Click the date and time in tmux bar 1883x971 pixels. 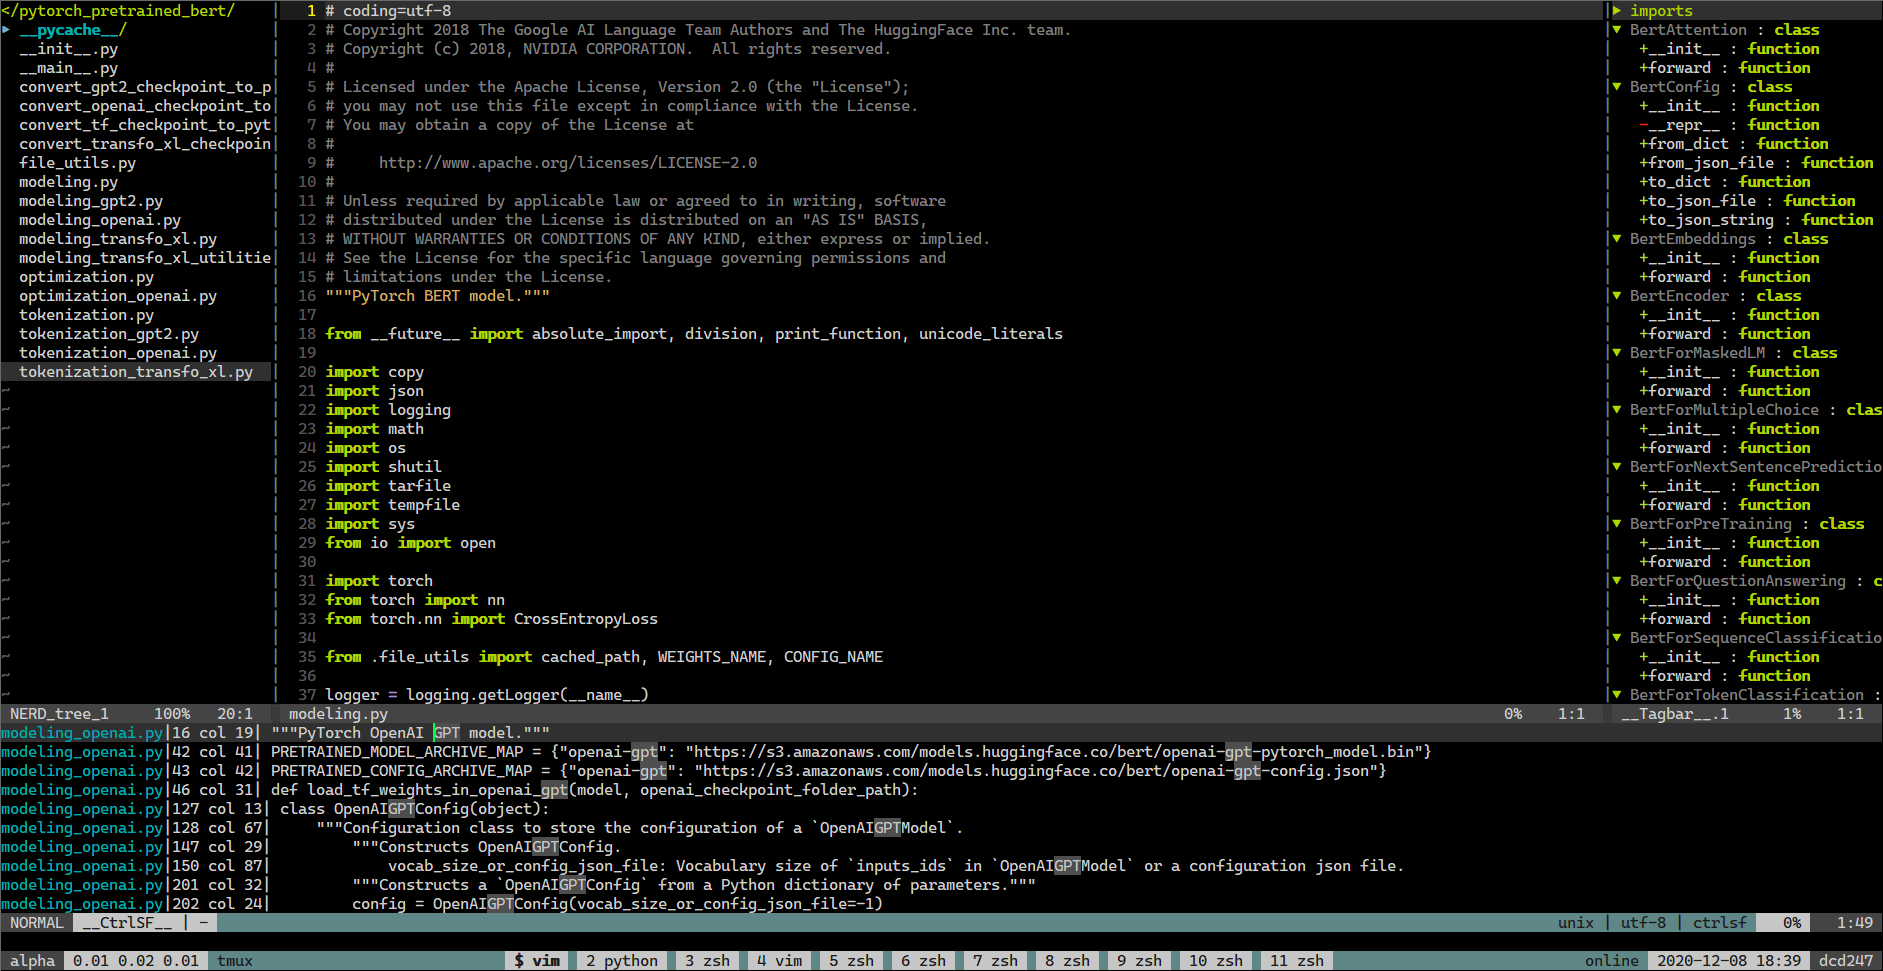click(1729, 961)
